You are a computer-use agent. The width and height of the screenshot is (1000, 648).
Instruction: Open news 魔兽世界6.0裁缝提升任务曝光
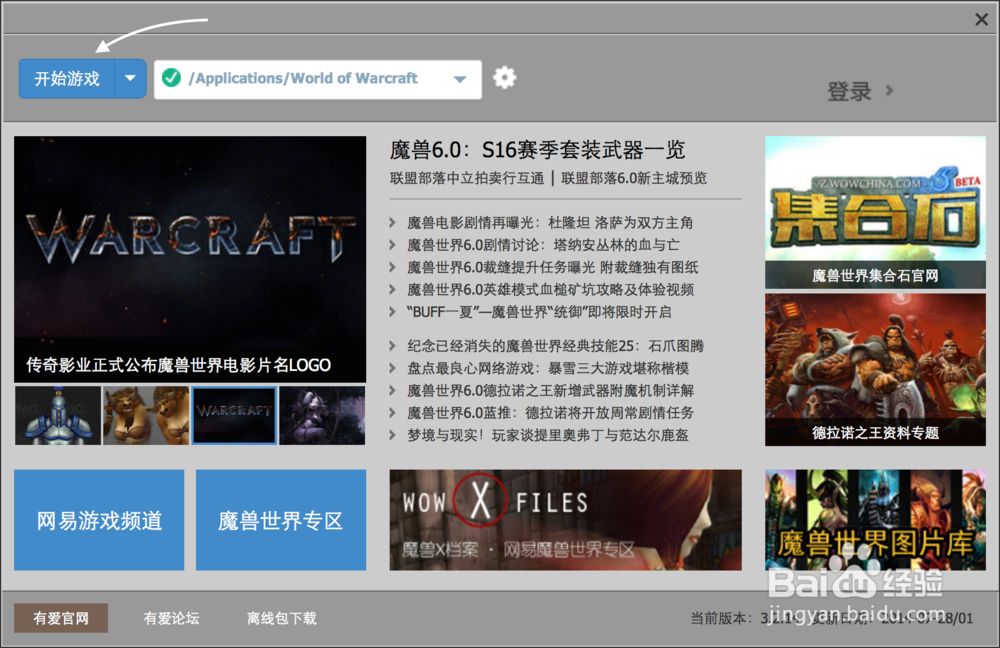click(552, 267)
